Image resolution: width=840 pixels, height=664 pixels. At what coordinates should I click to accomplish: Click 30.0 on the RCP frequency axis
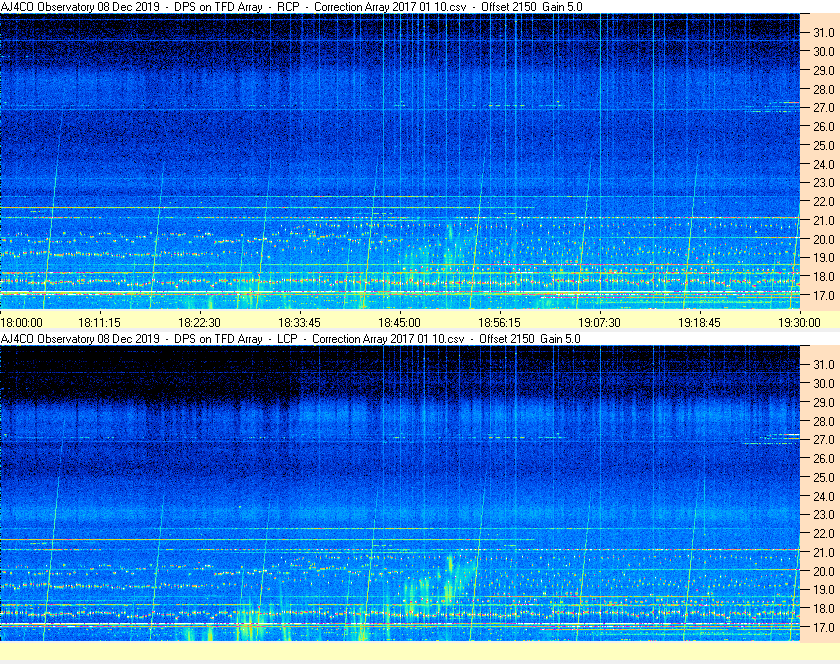point(824,51)
